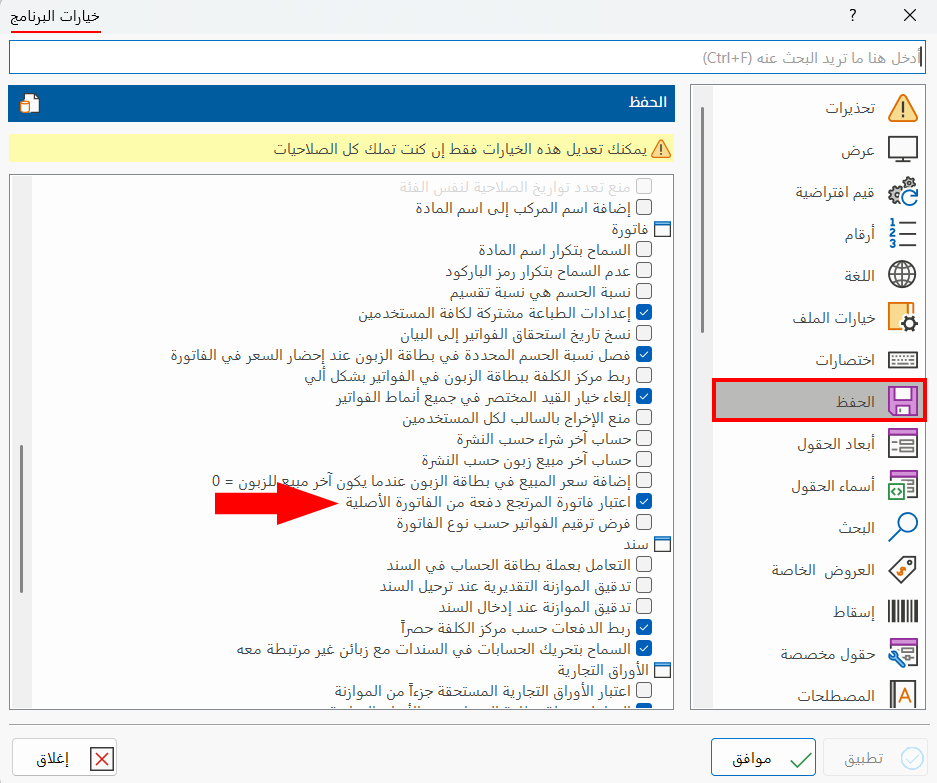Screen dimensions: 937x783
Task: Collapse the فاتورة section
Action: pyautogui.click(x=663, y=228)
